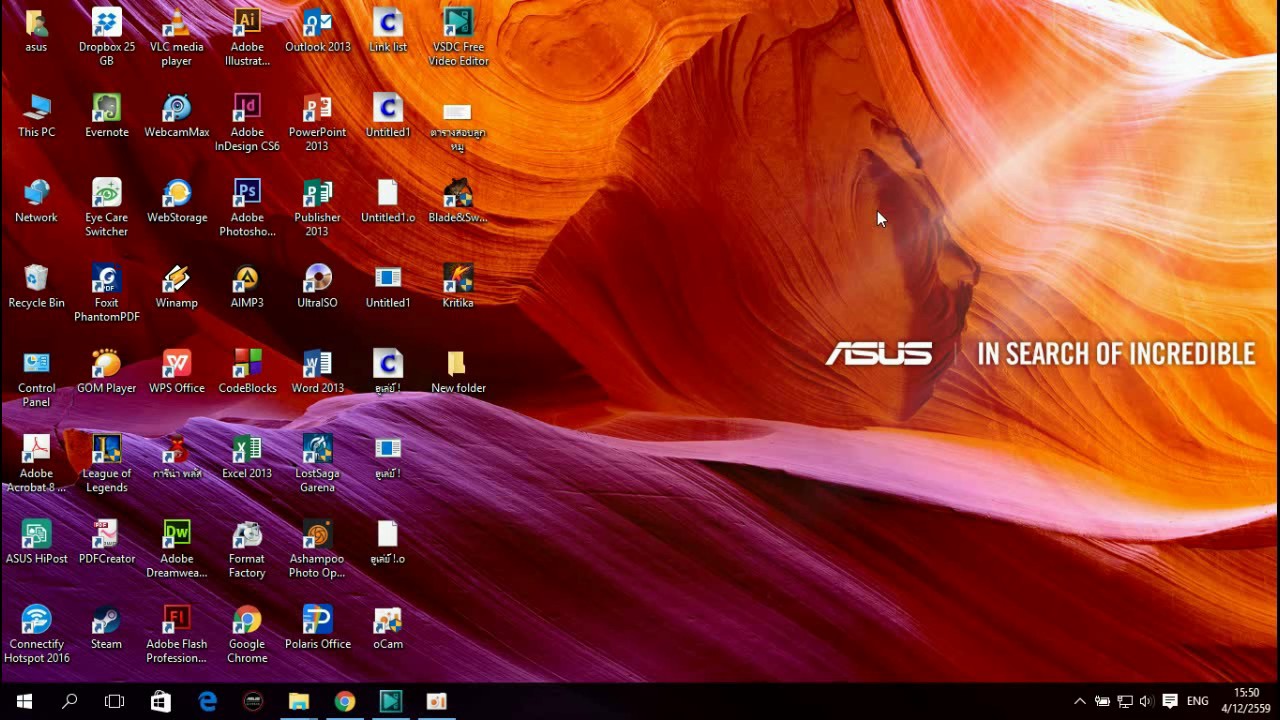
Task: Select the Adobe InDesign CS6 icon
Action: [x=247, y=122]
